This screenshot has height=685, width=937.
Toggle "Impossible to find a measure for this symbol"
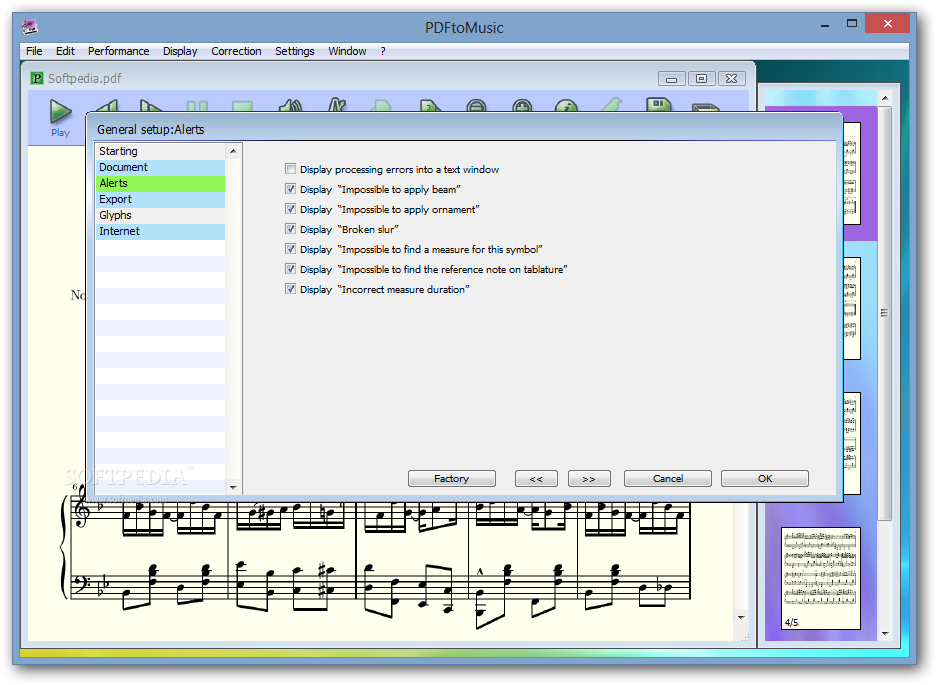point(290,249)
